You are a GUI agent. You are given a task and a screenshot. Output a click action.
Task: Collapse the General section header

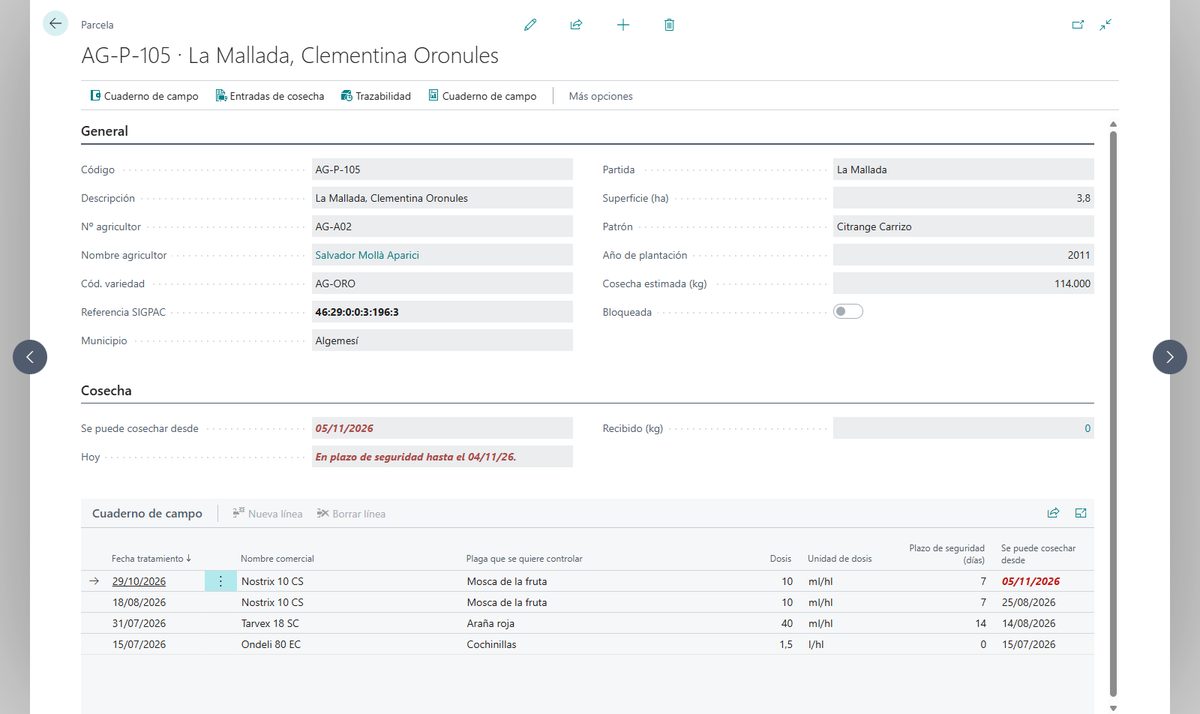104,131
